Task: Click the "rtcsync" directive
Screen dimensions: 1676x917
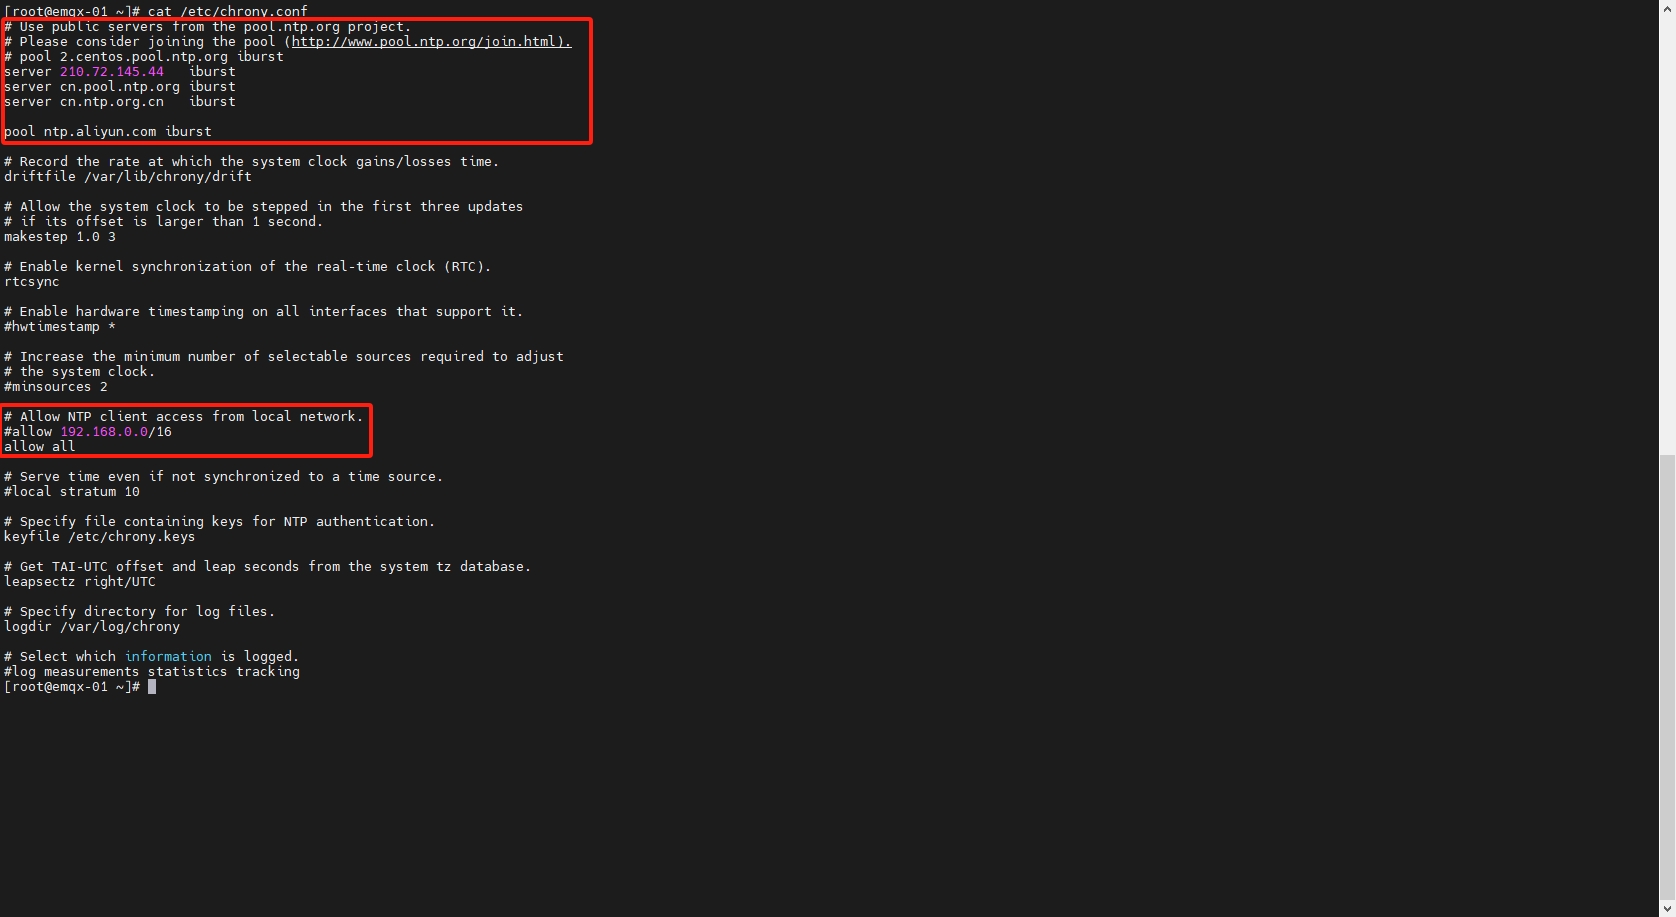Action: point(32,282)
